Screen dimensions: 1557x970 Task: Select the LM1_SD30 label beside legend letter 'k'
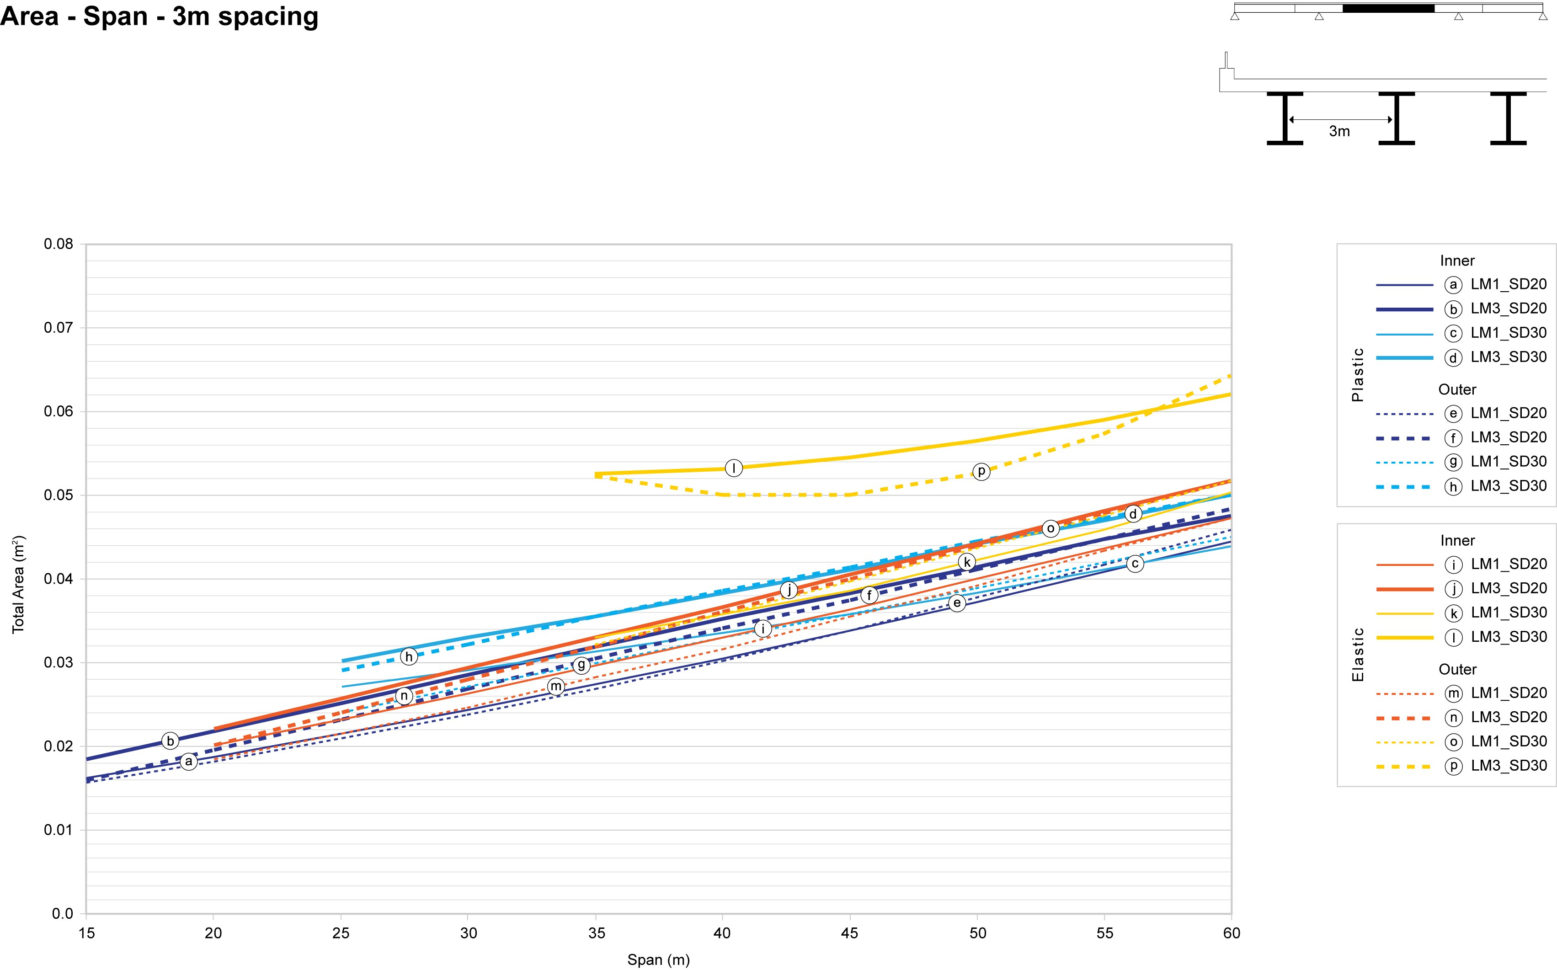[x=1508, y=613]
